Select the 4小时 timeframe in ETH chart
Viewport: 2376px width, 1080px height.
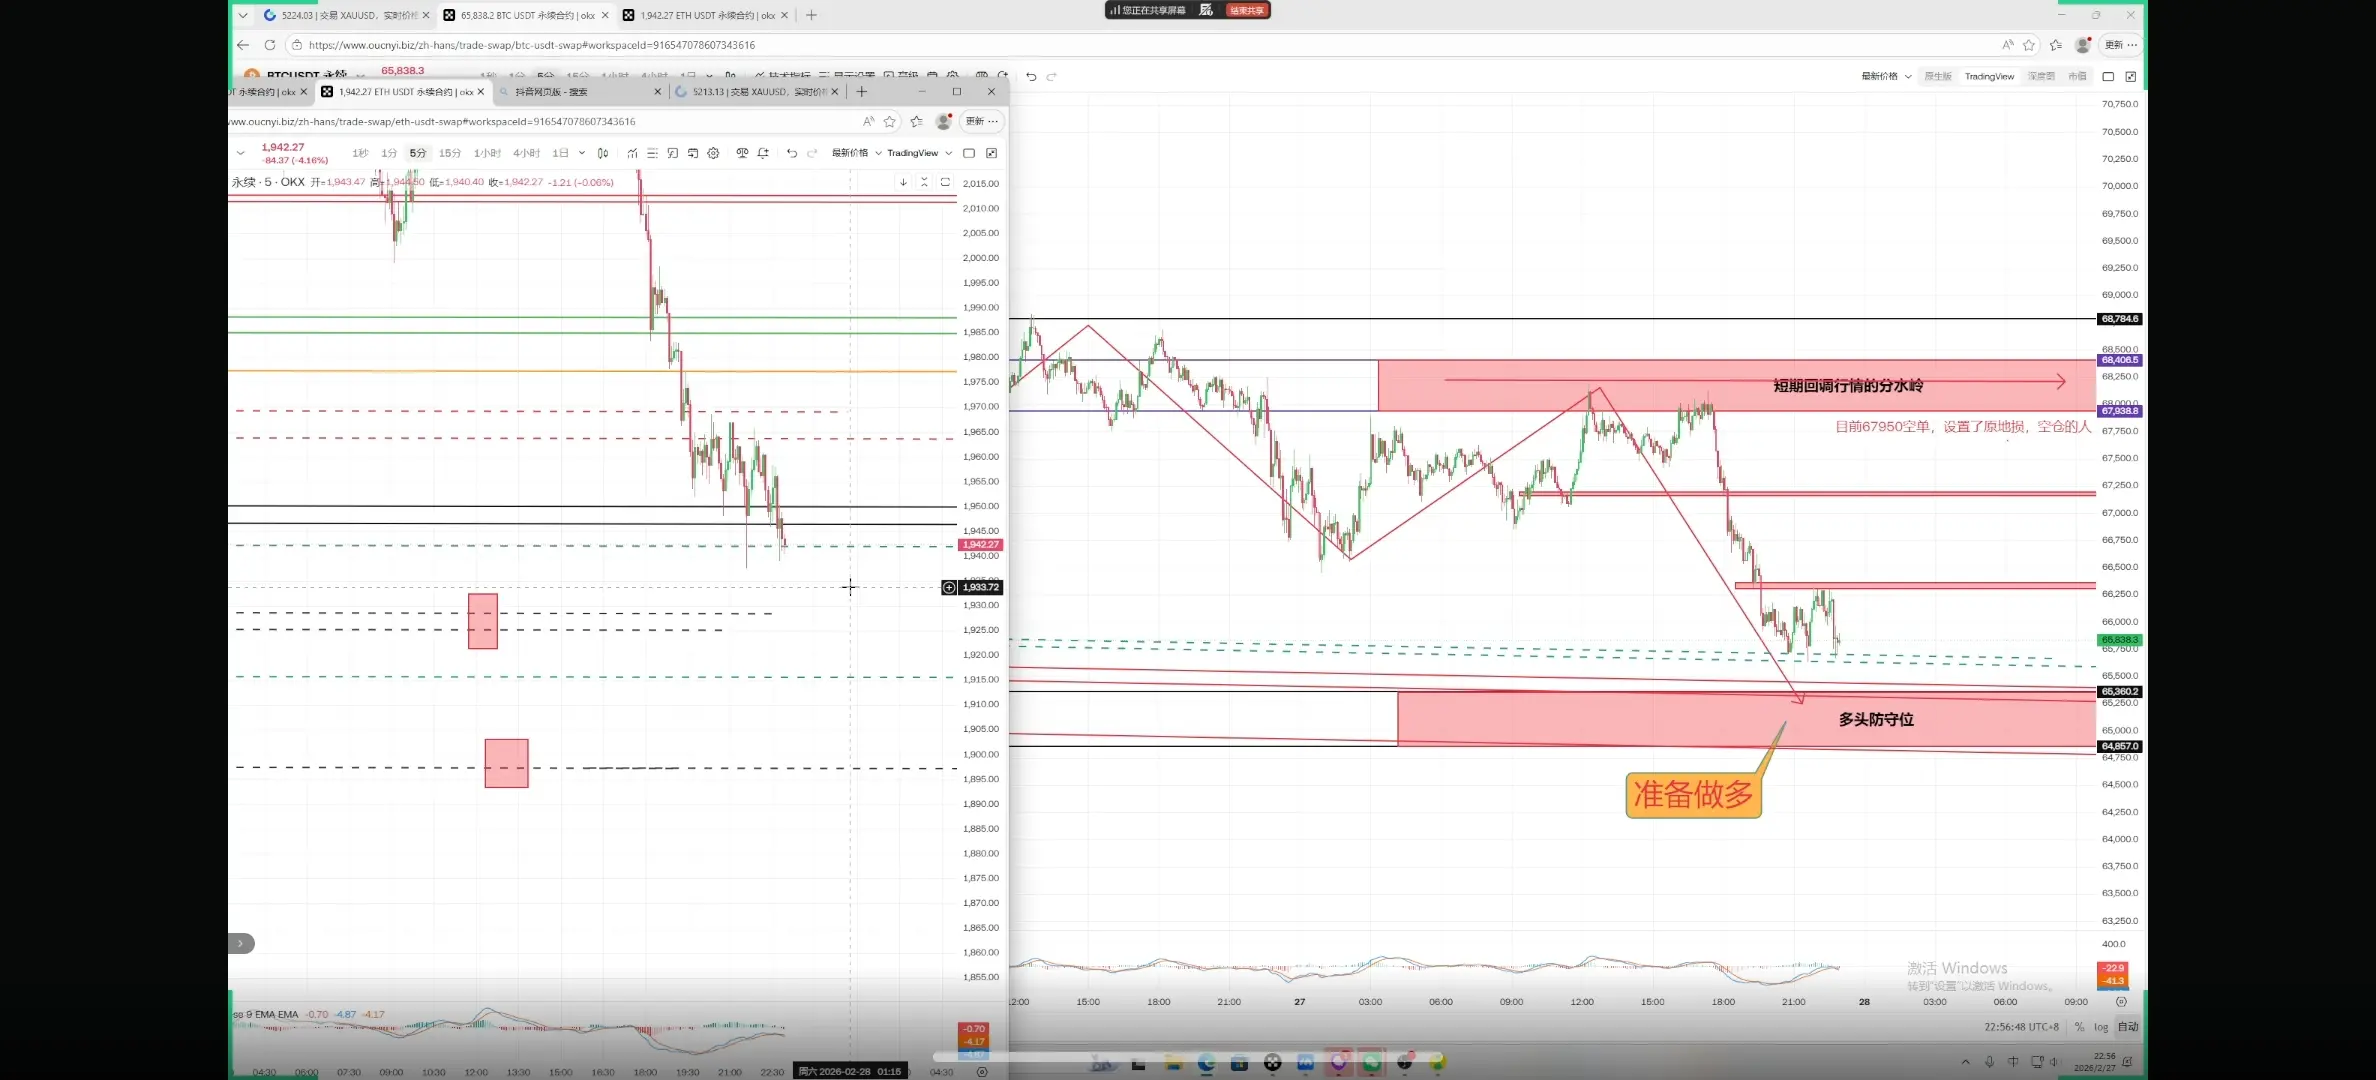pos(526,153)
